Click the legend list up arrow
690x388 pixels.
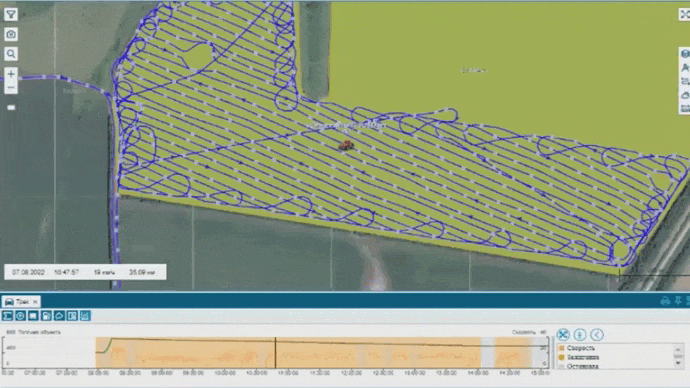point(678,349)
